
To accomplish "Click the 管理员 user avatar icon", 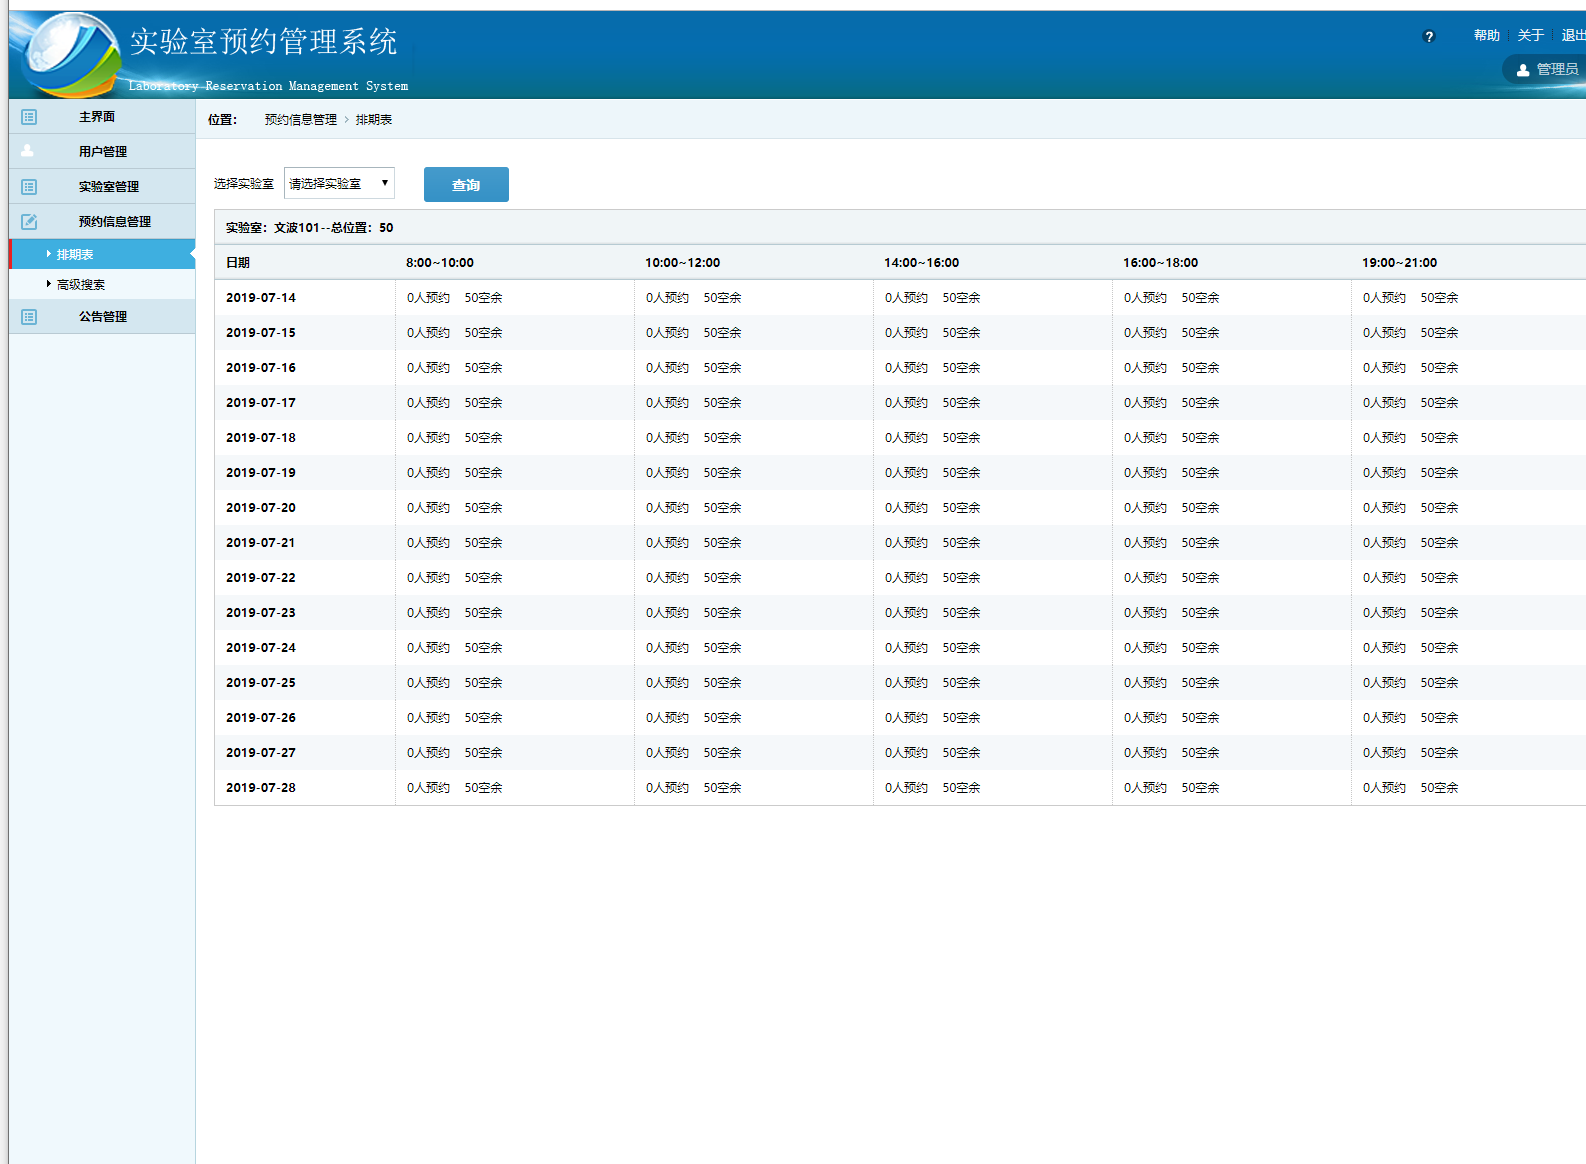I will coord(1523,70).
